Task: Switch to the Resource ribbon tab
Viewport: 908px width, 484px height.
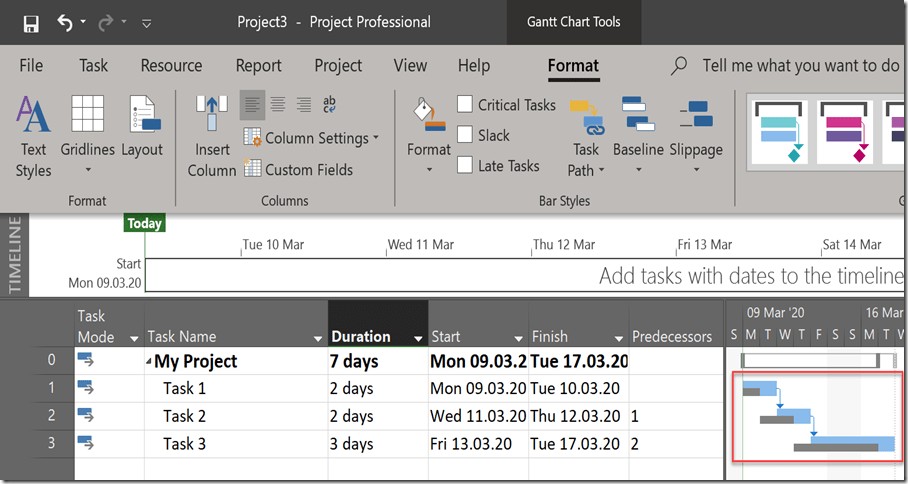Action: tap(171, 66)
